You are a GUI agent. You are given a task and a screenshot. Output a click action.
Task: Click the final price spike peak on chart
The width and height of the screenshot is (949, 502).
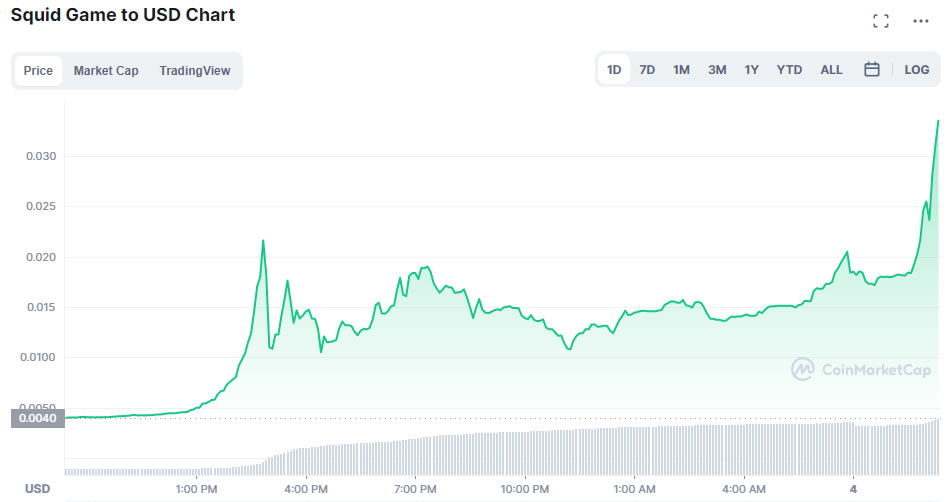coord(938,121)
